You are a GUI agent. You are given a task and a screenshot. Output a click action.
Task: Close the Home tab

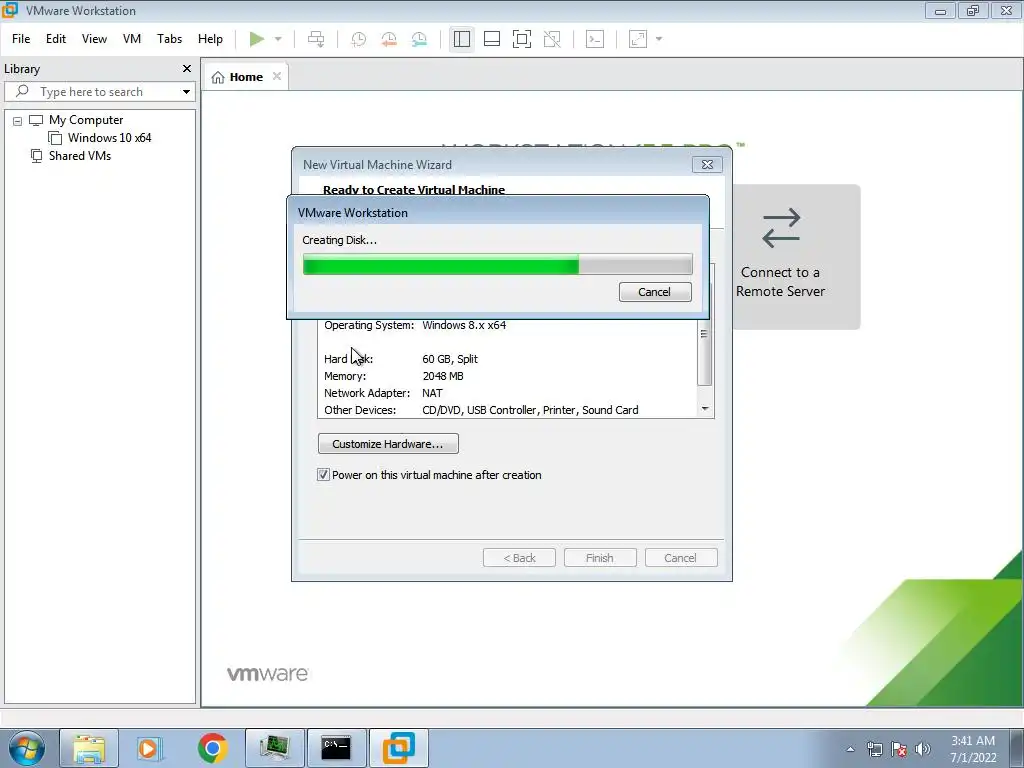tap(277, 76)
